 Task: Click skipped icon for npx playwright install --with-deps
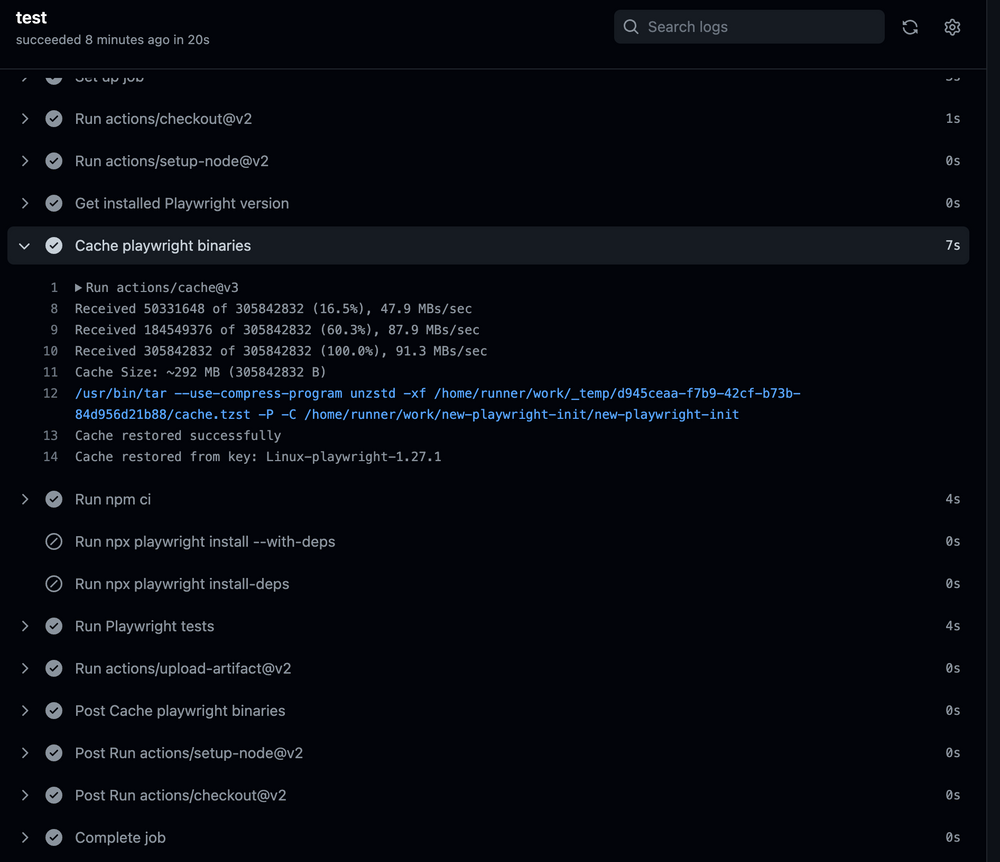[x=54, y=541]
